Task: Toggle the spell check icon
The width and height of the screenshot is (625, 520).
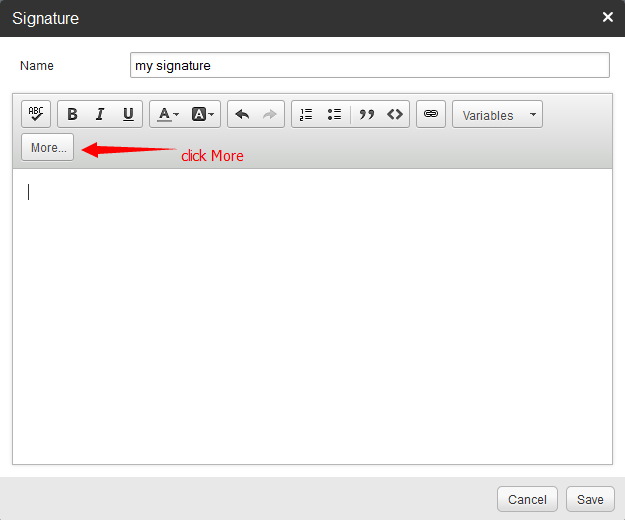Action: (36, 114)
